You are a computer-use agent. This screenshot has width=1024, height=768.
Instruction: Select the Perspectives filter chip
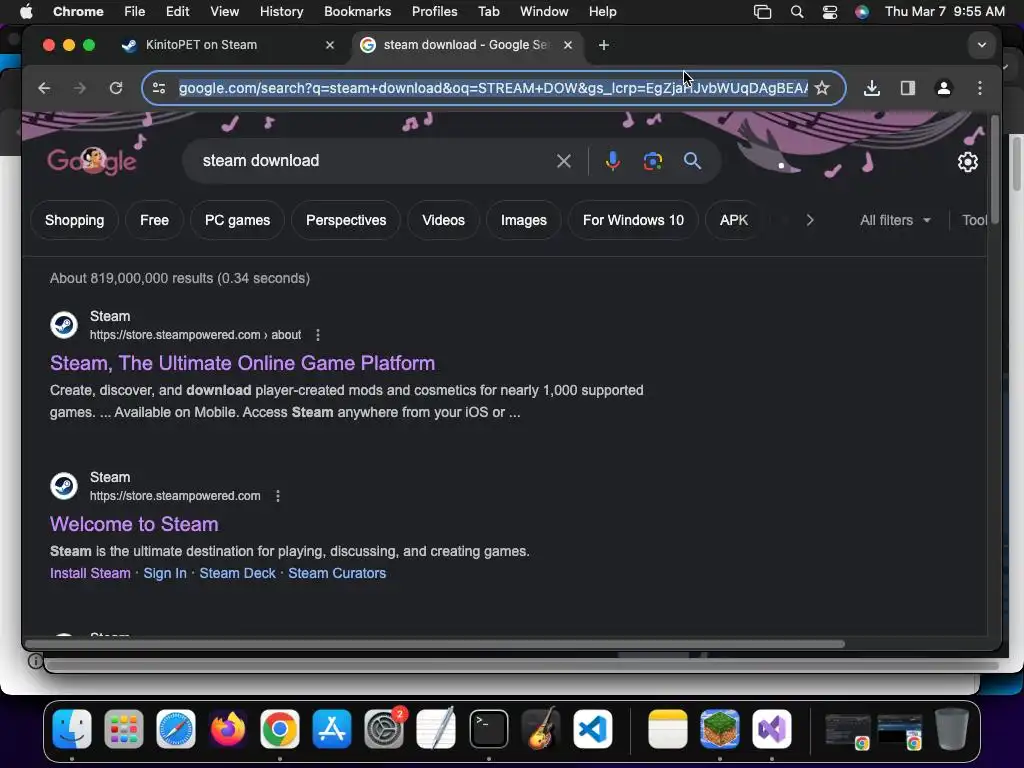pyautogui.click(x=346, y=220)
